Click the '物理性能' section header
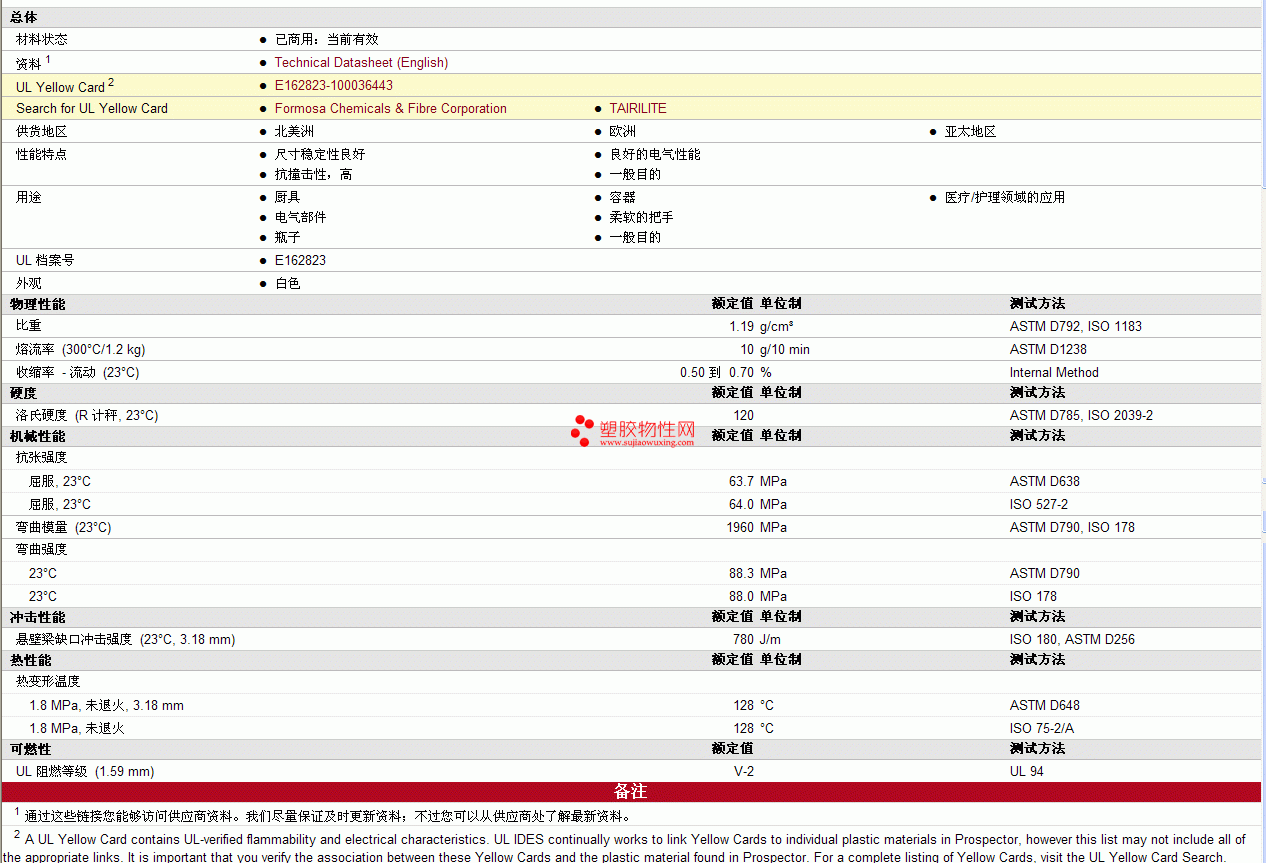The width and height of the screenshot is (1266, 863). click(x=38, y=303)
